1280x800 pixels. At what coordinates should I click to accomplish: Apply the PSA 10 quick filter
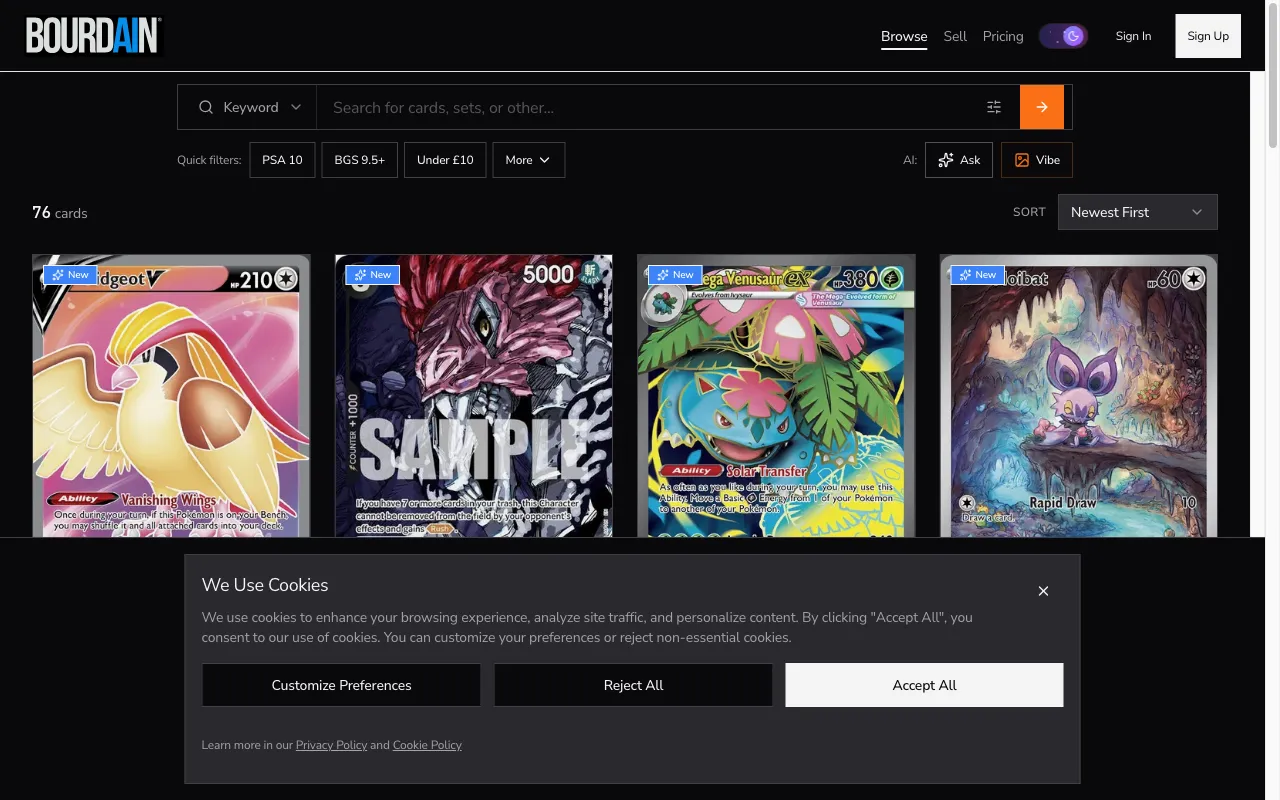[282, 160]
